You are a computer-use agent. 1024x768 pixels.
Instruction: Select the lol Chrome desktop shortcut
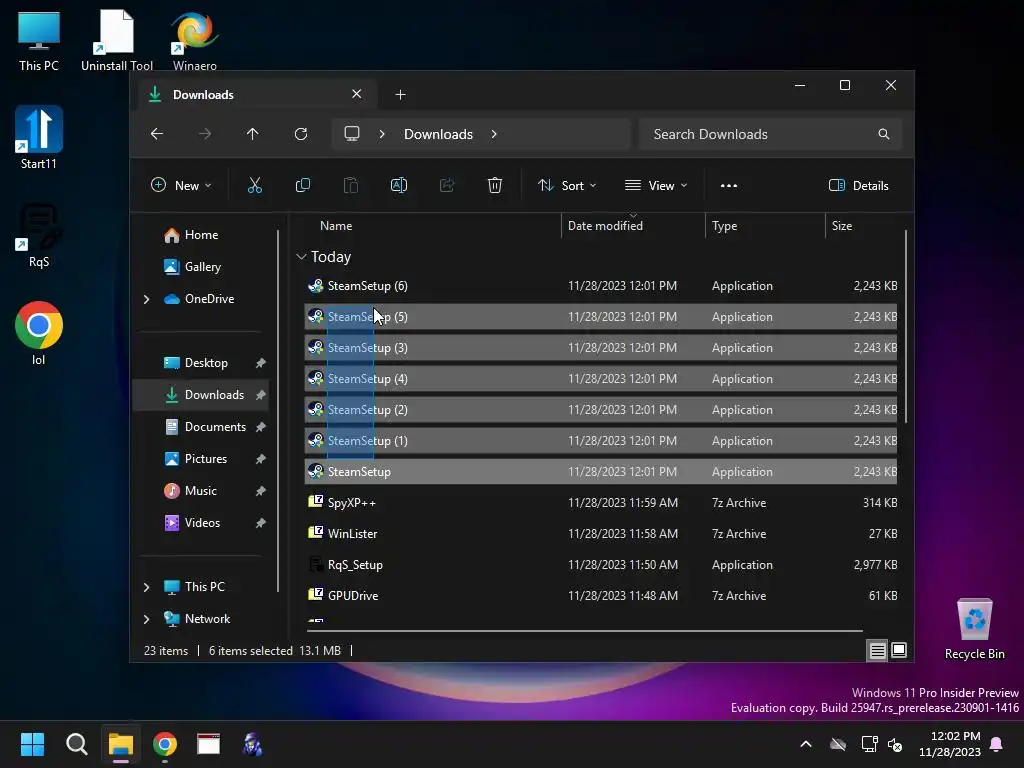[x=39, y=333]
